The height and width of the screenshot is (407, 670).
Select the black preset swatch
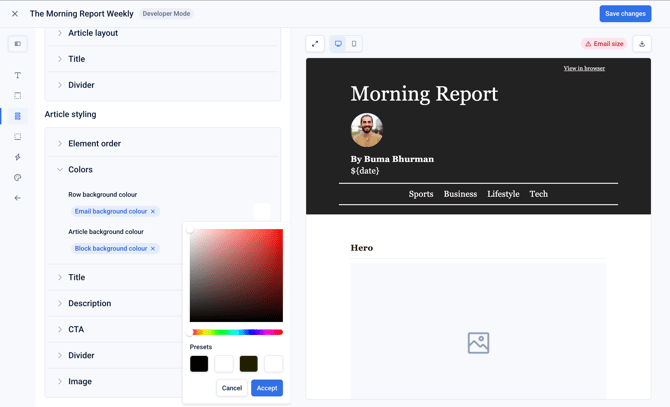199,364
